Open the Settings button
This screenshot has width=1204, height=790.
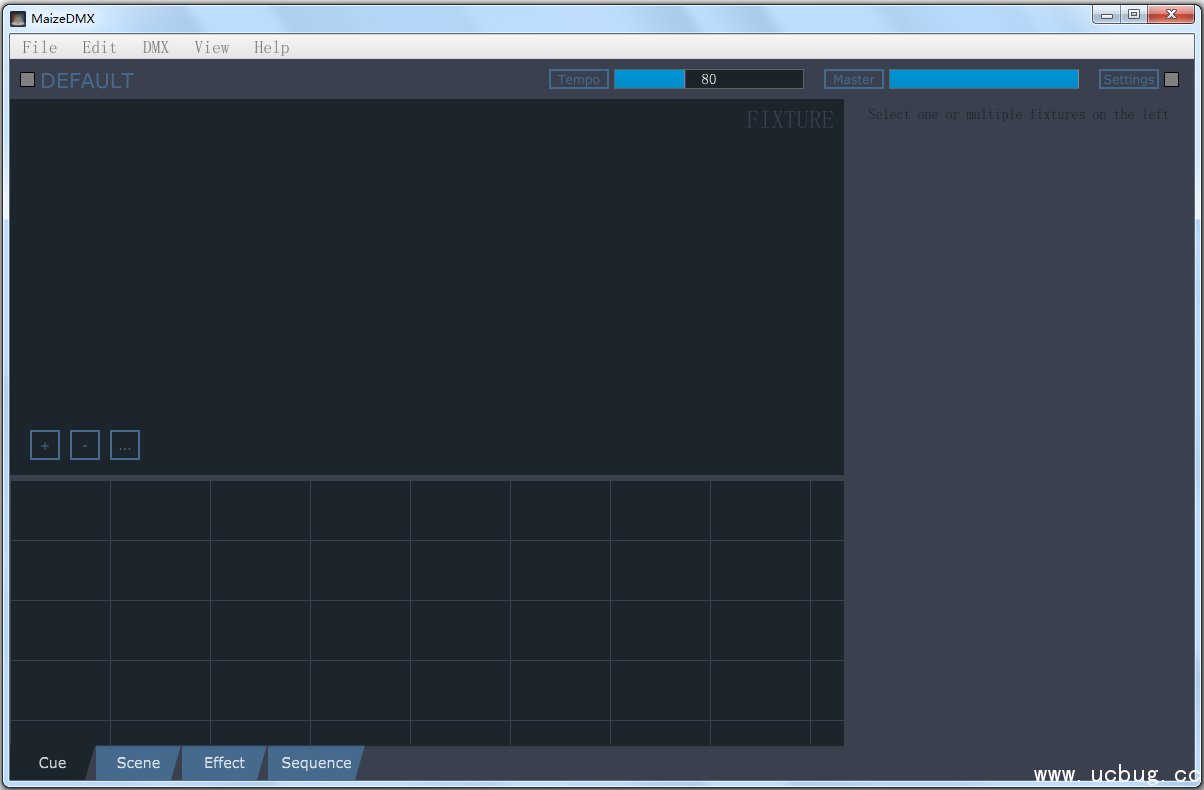tap(1128, 79)
